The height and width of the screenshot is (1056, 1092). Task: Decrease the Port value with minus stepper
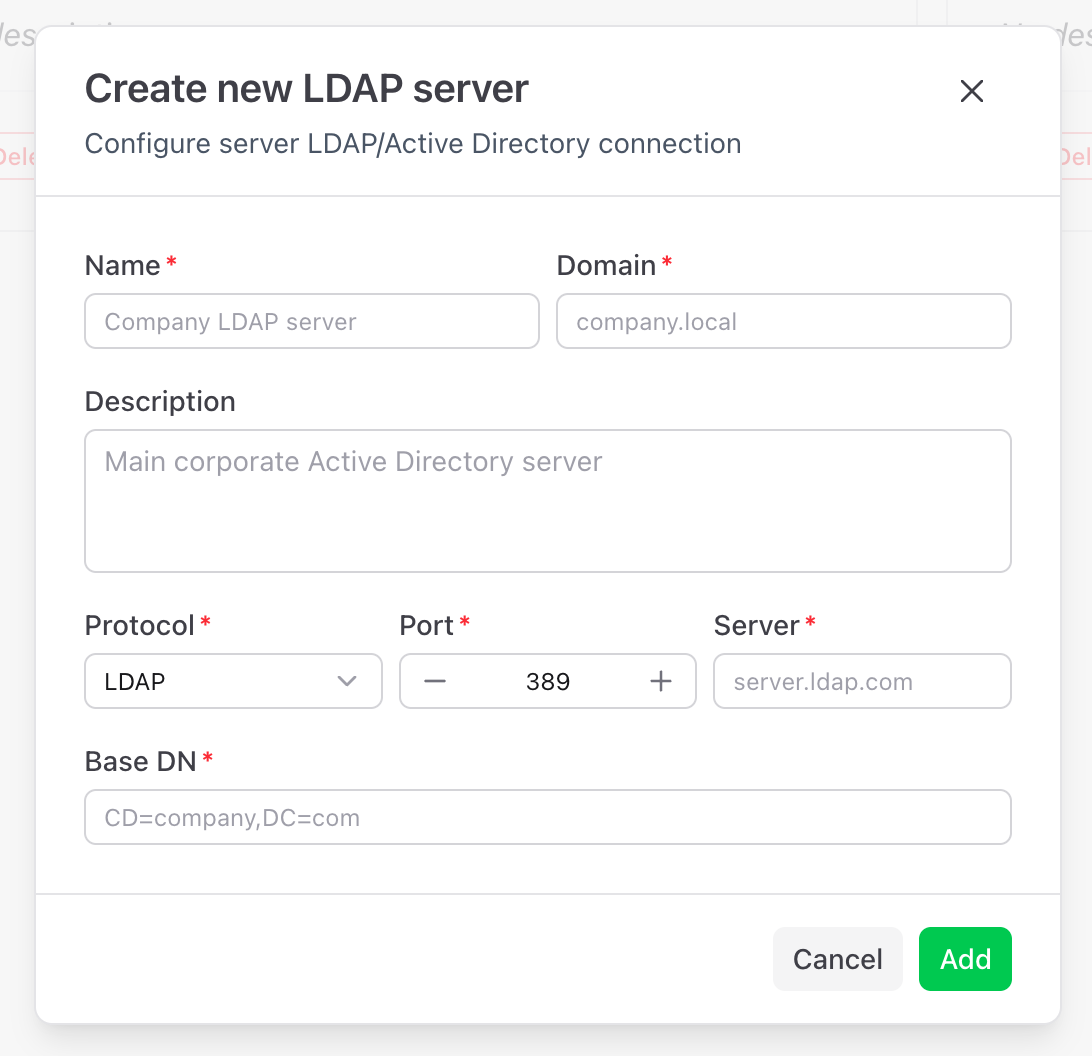point(435,681)
